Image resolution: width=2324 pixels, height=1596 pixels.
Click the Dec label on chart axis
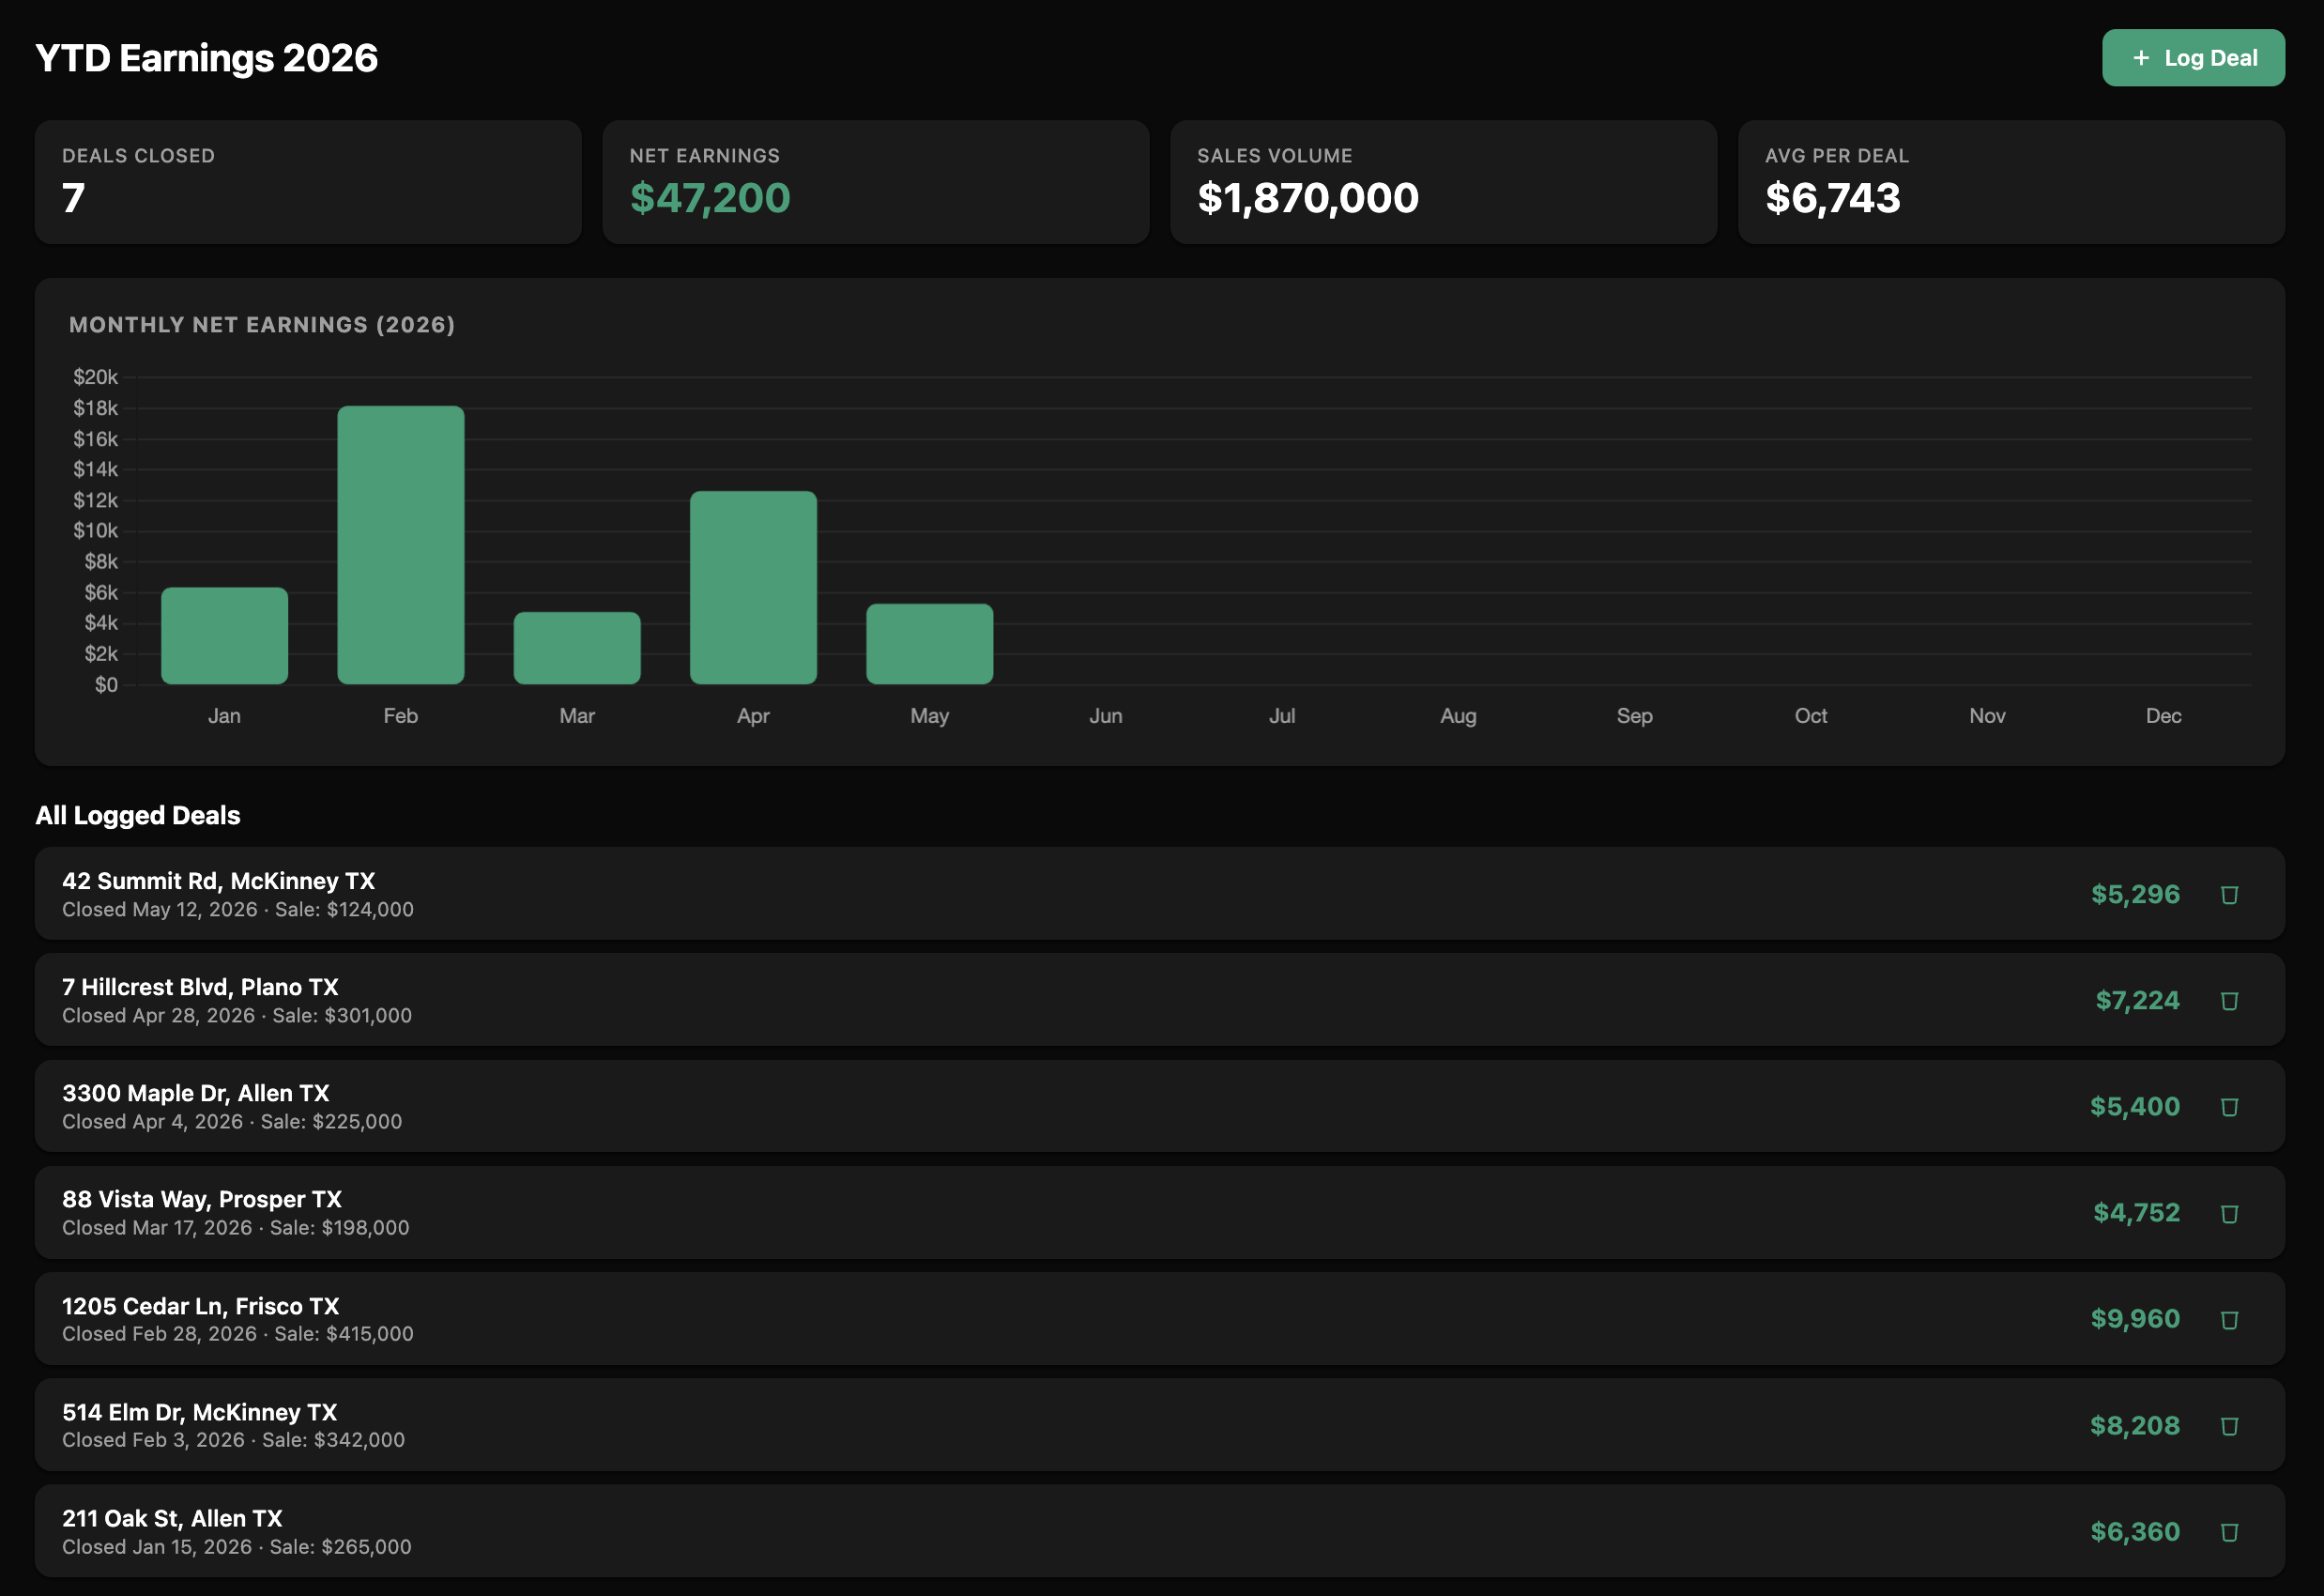point(2163,716)
